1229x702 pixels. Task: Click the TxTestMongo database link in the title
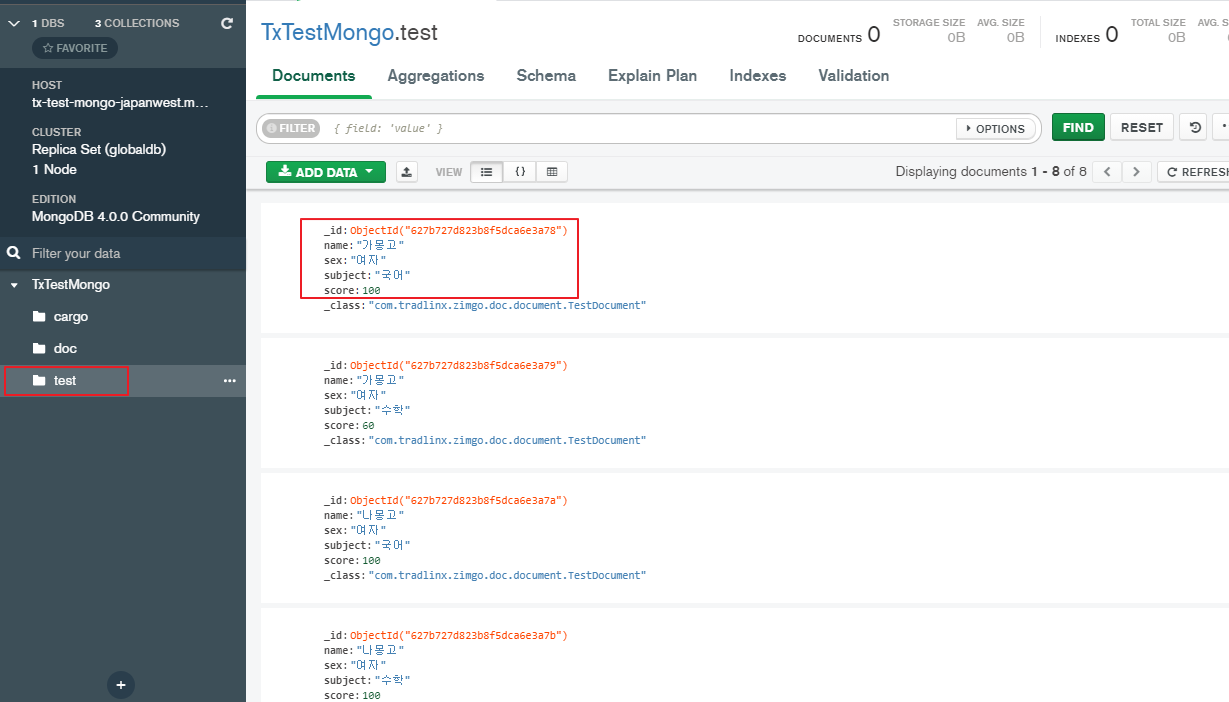[x=328, y=32]
